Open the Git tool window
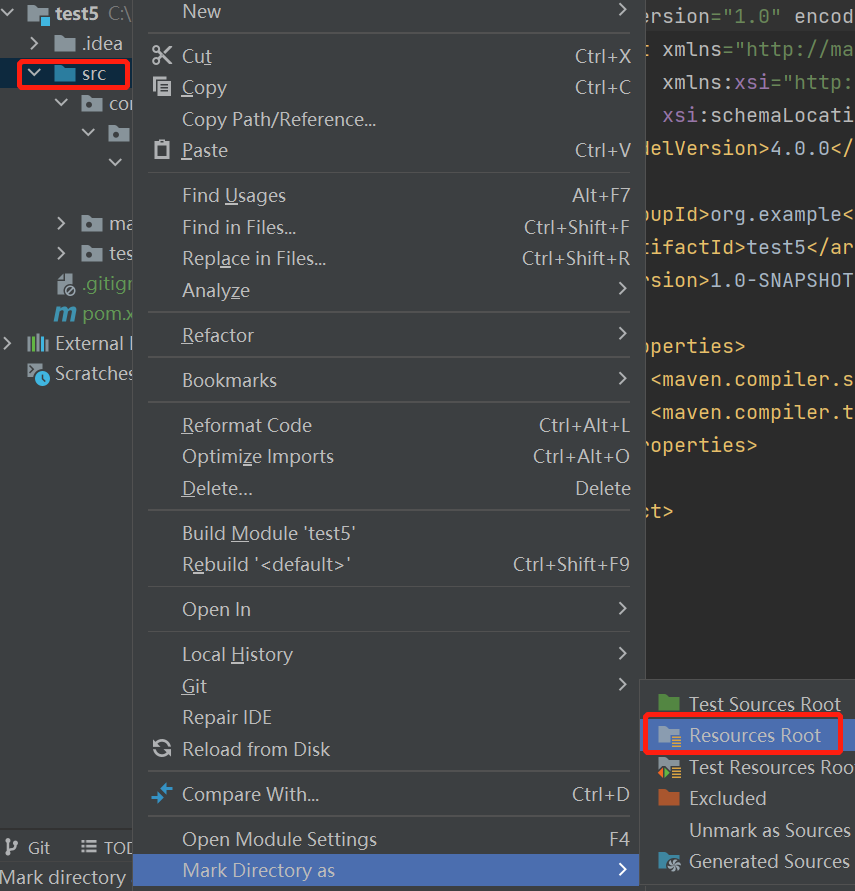This screenshot has width=855, height=891. click(27, 847)
